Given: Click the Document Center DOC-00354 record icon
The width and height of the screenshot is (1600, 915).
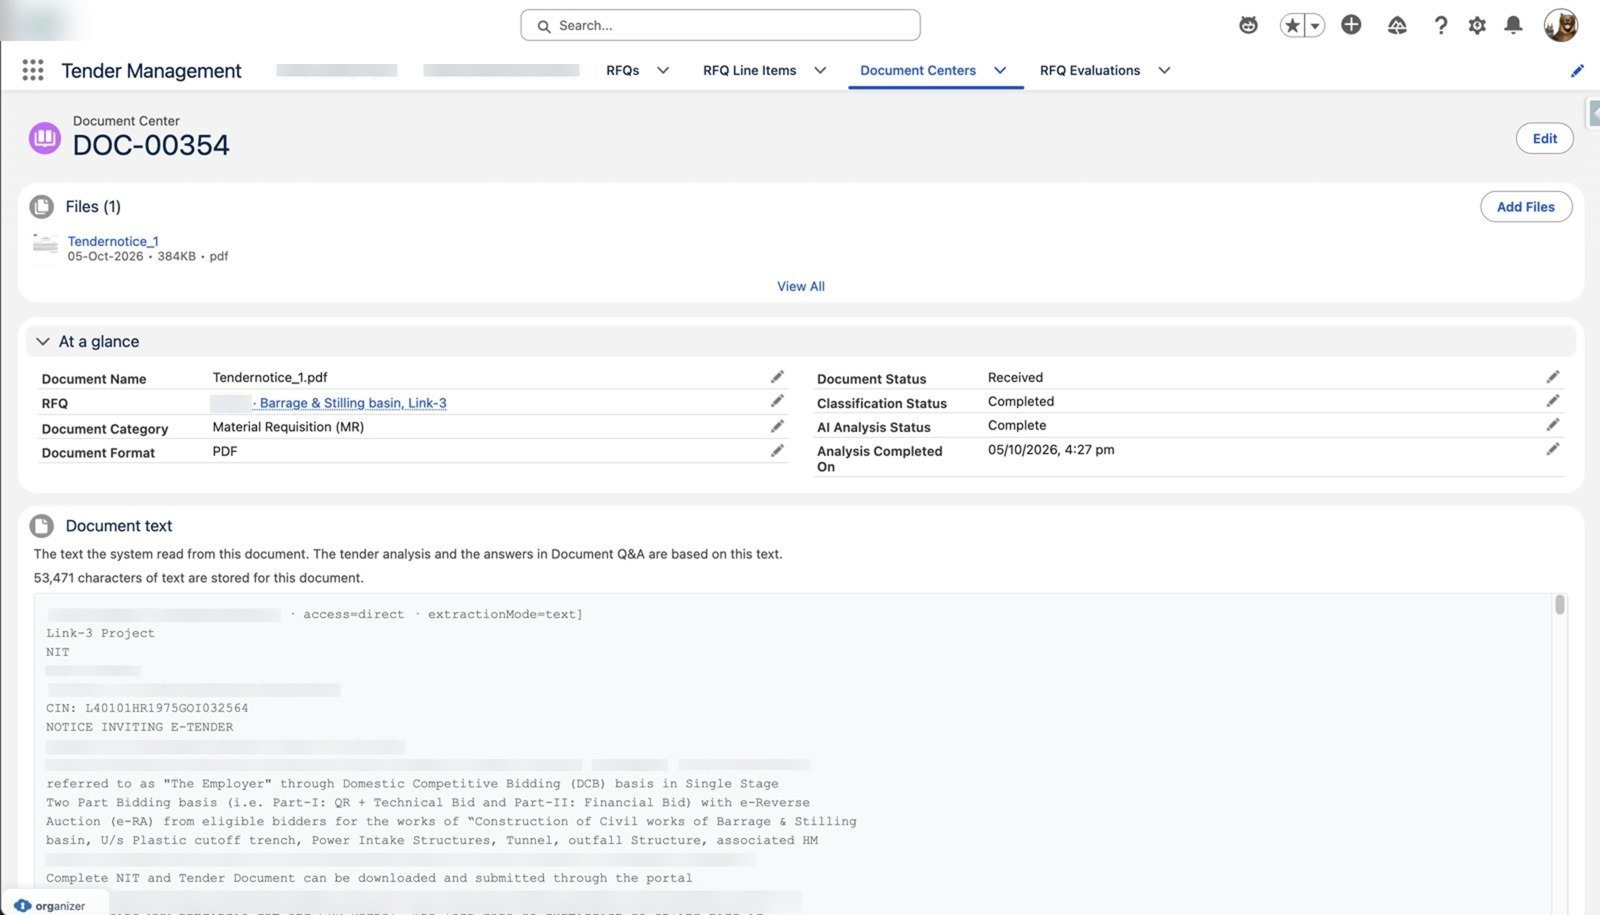Looking at the screenshot, I should 44,137.
